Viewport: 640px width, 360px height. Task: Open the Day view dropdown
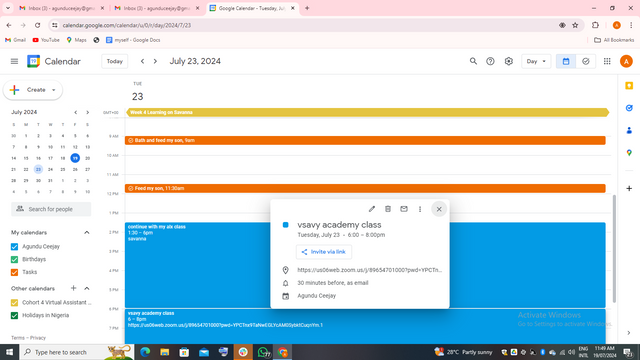tap(536, 61)
